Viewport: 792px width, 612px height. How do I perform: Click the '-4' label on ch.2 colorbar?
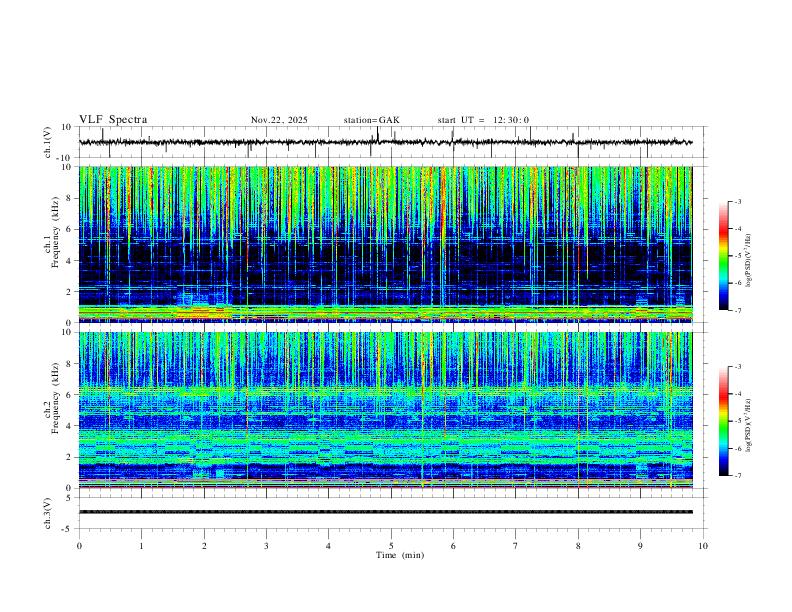point(737,394)
